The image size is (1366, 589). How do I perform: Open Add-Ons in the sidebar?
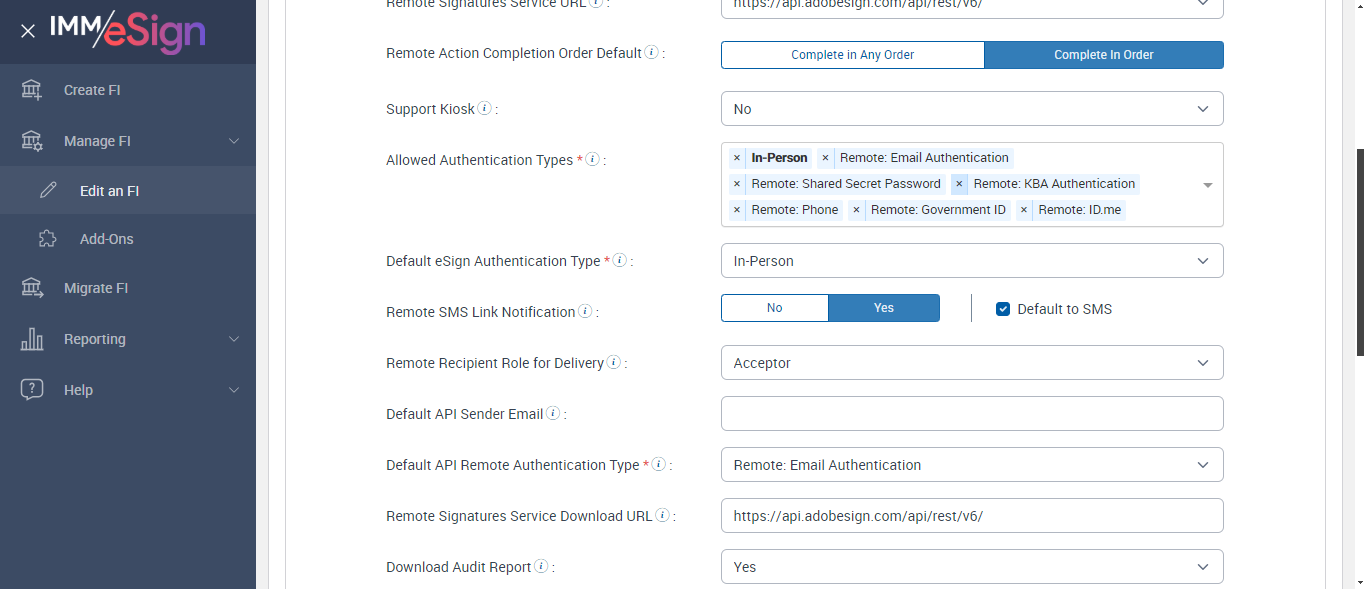(x=106, y=239)
